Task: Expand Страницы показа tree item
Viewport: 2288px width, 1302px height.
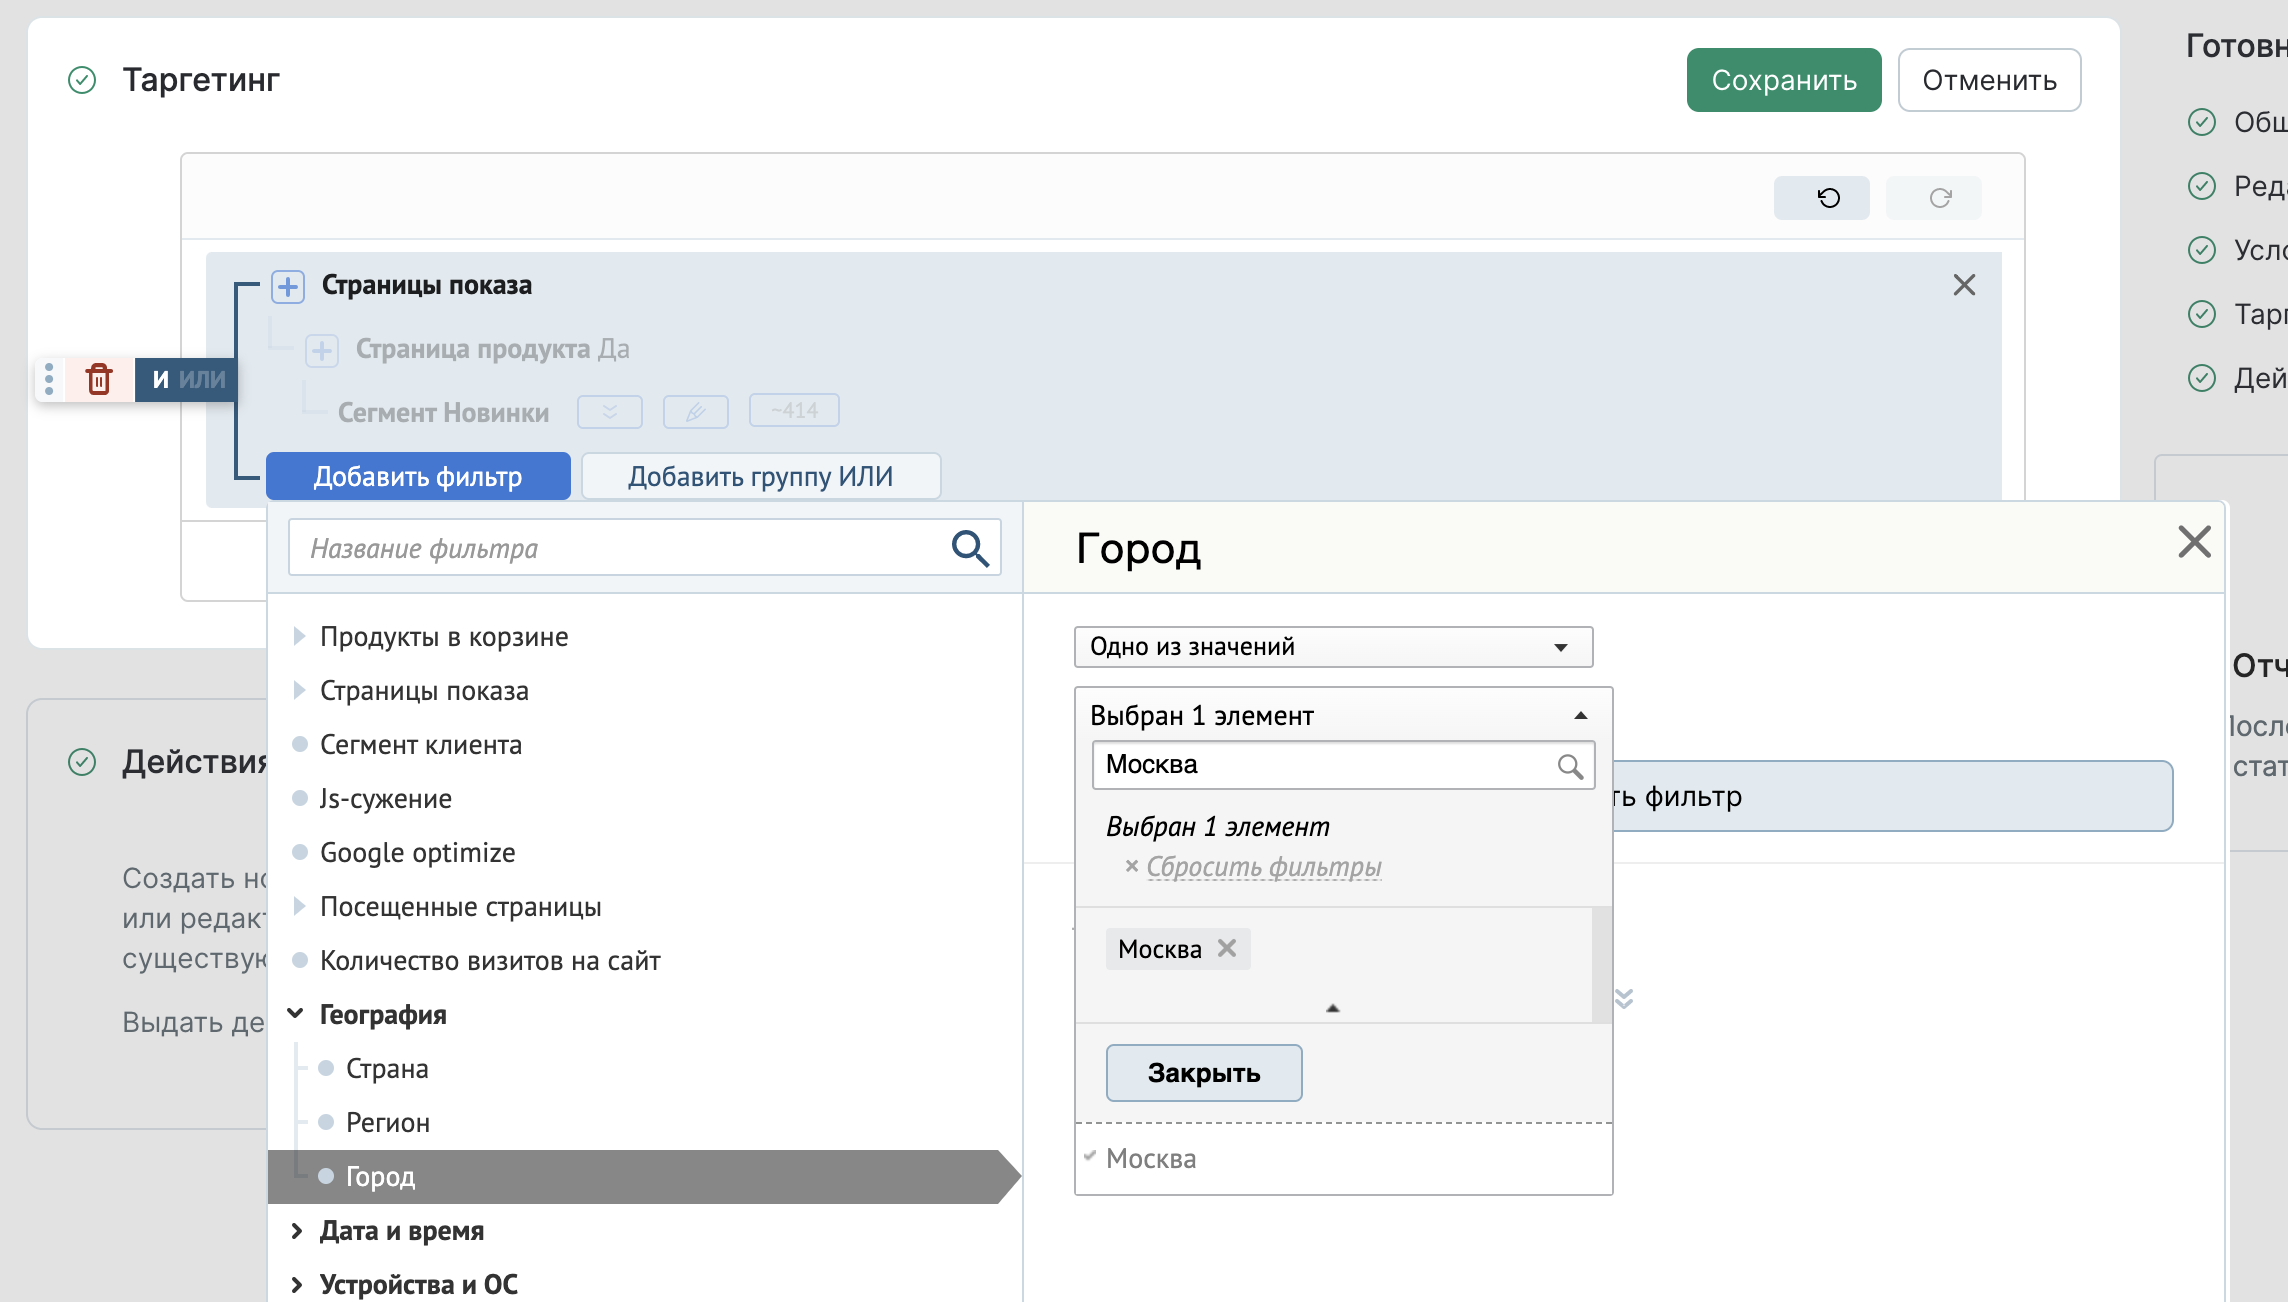Action: click(298, 690)
